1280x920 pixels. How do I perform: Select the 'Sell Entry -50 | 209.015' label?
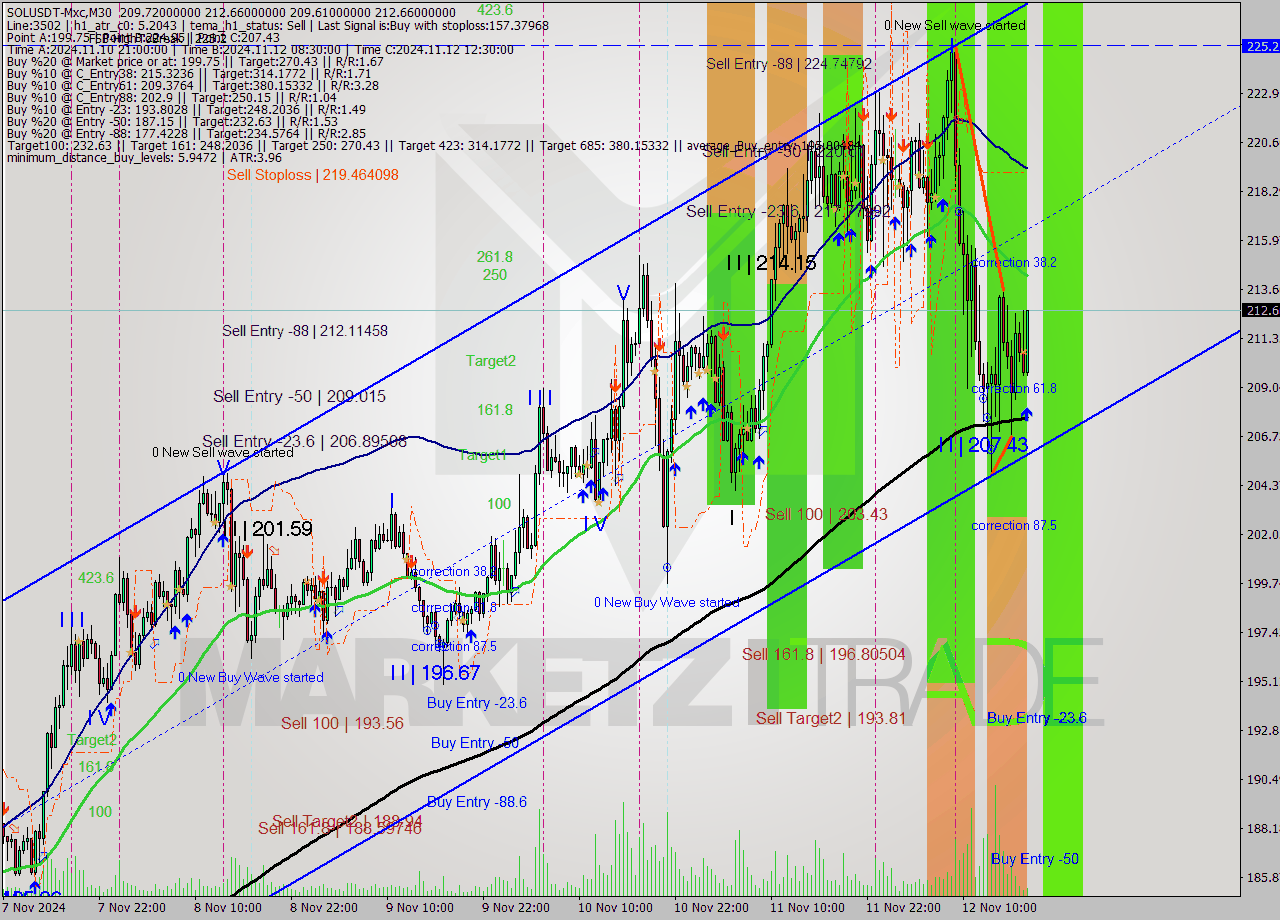[x=299, y=397]
